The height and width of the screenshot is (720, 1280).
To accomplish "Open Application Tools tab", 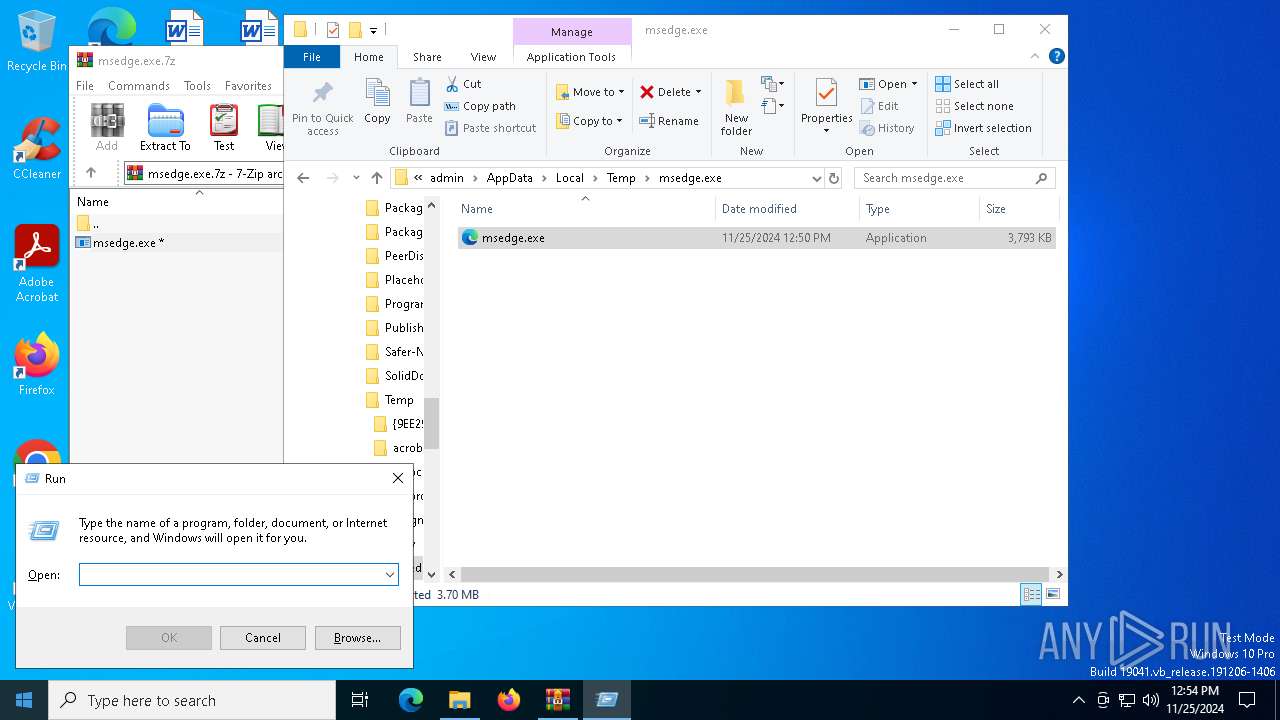I will pos(571,57).
